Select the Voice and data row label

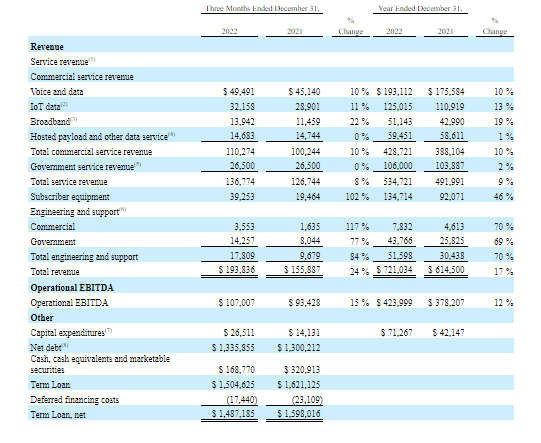pyautogui.click(x=57, y=92)
